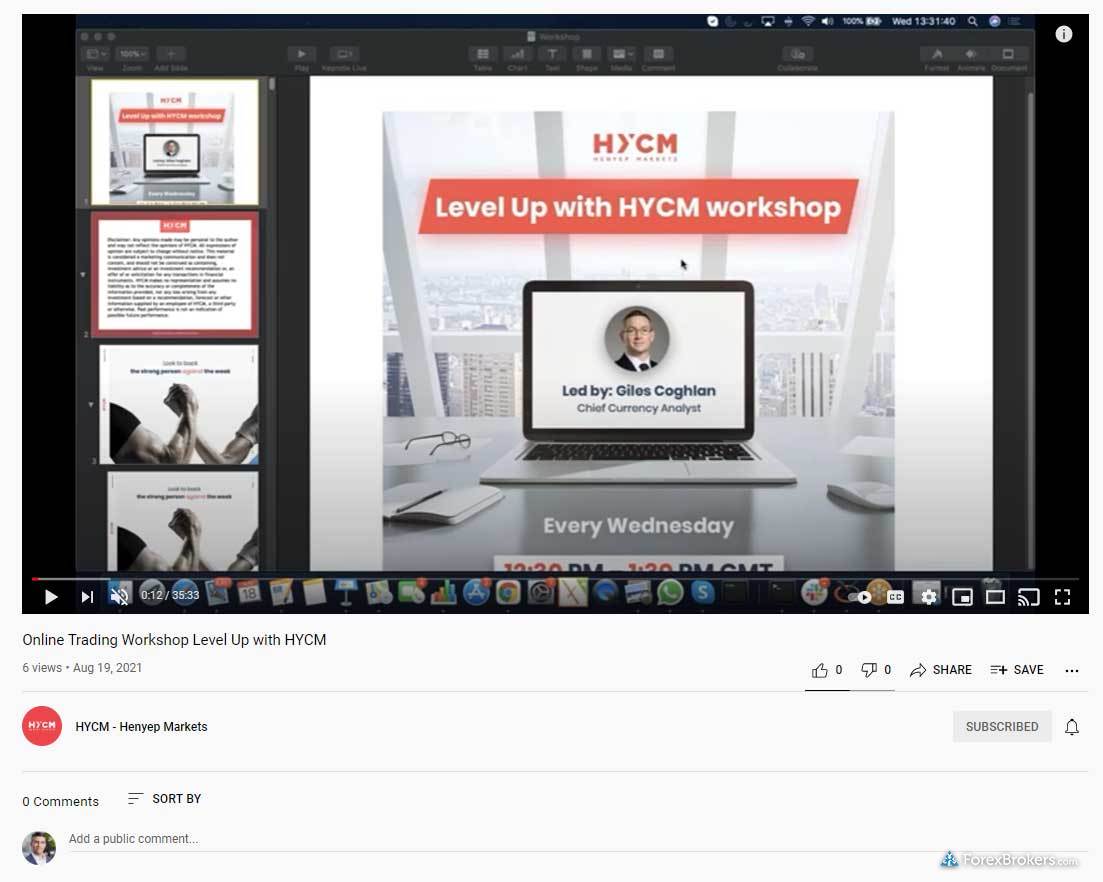Toggle the autoplay switch in the player
Screen dimensions: 1103x882
[x=860, y=597]
